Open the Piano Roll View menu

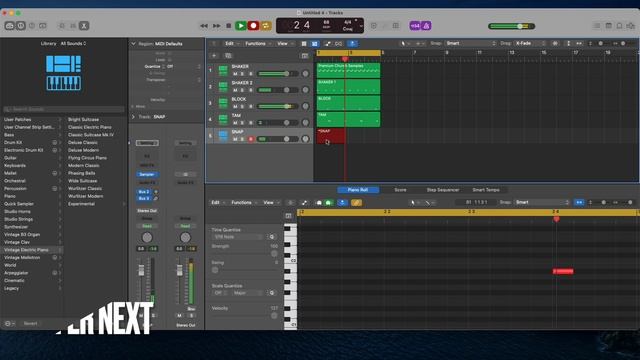[271, 202]
